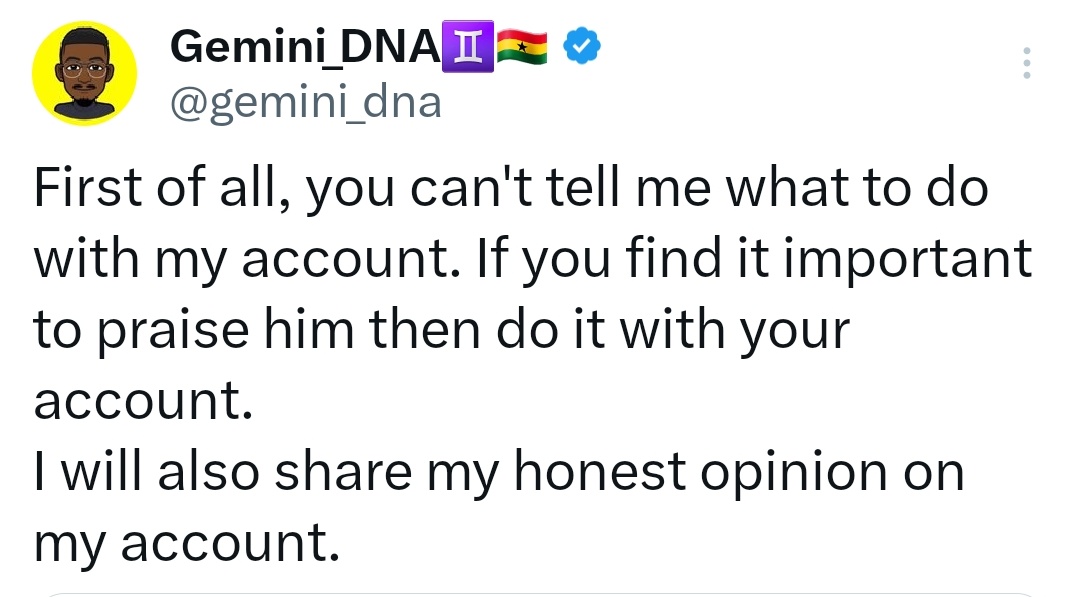The height and width of the screenshot is (597, 1080).
Task: Click the Ghana flag emoji
Action: (522, 47)
